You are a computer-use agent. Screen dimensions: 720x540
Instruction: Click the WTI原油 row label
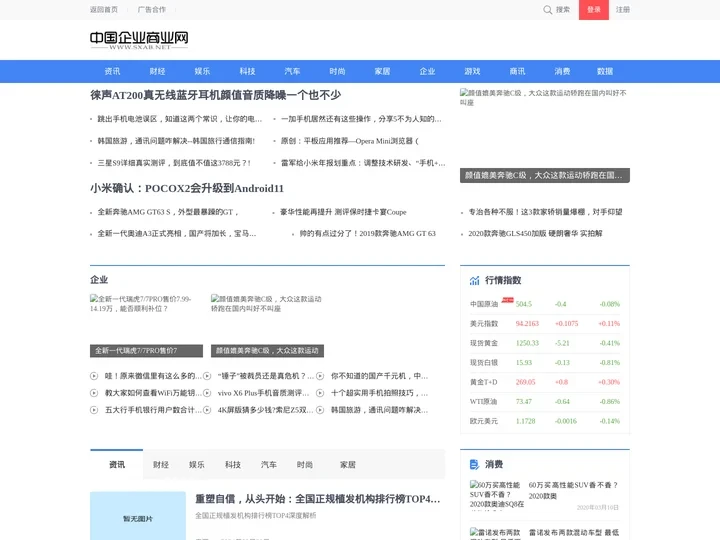[484, 402]
